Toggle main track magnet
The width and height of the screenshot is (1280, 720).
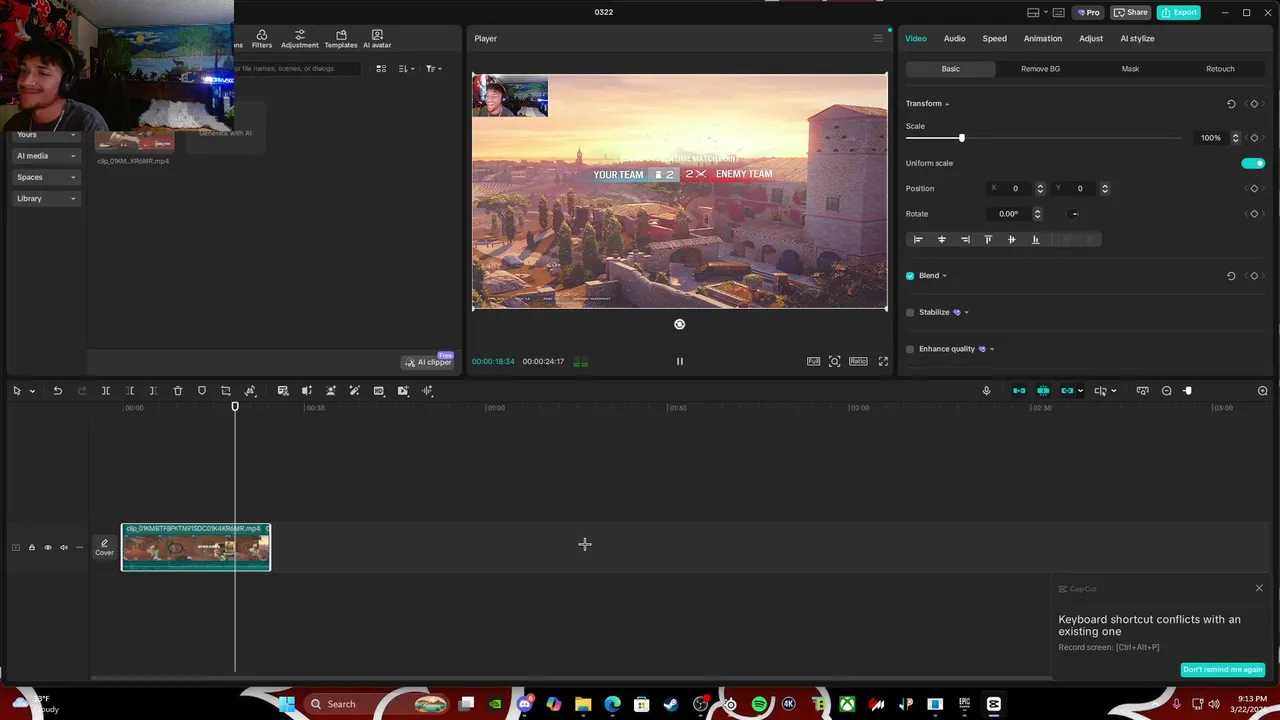pos(1019,391)
